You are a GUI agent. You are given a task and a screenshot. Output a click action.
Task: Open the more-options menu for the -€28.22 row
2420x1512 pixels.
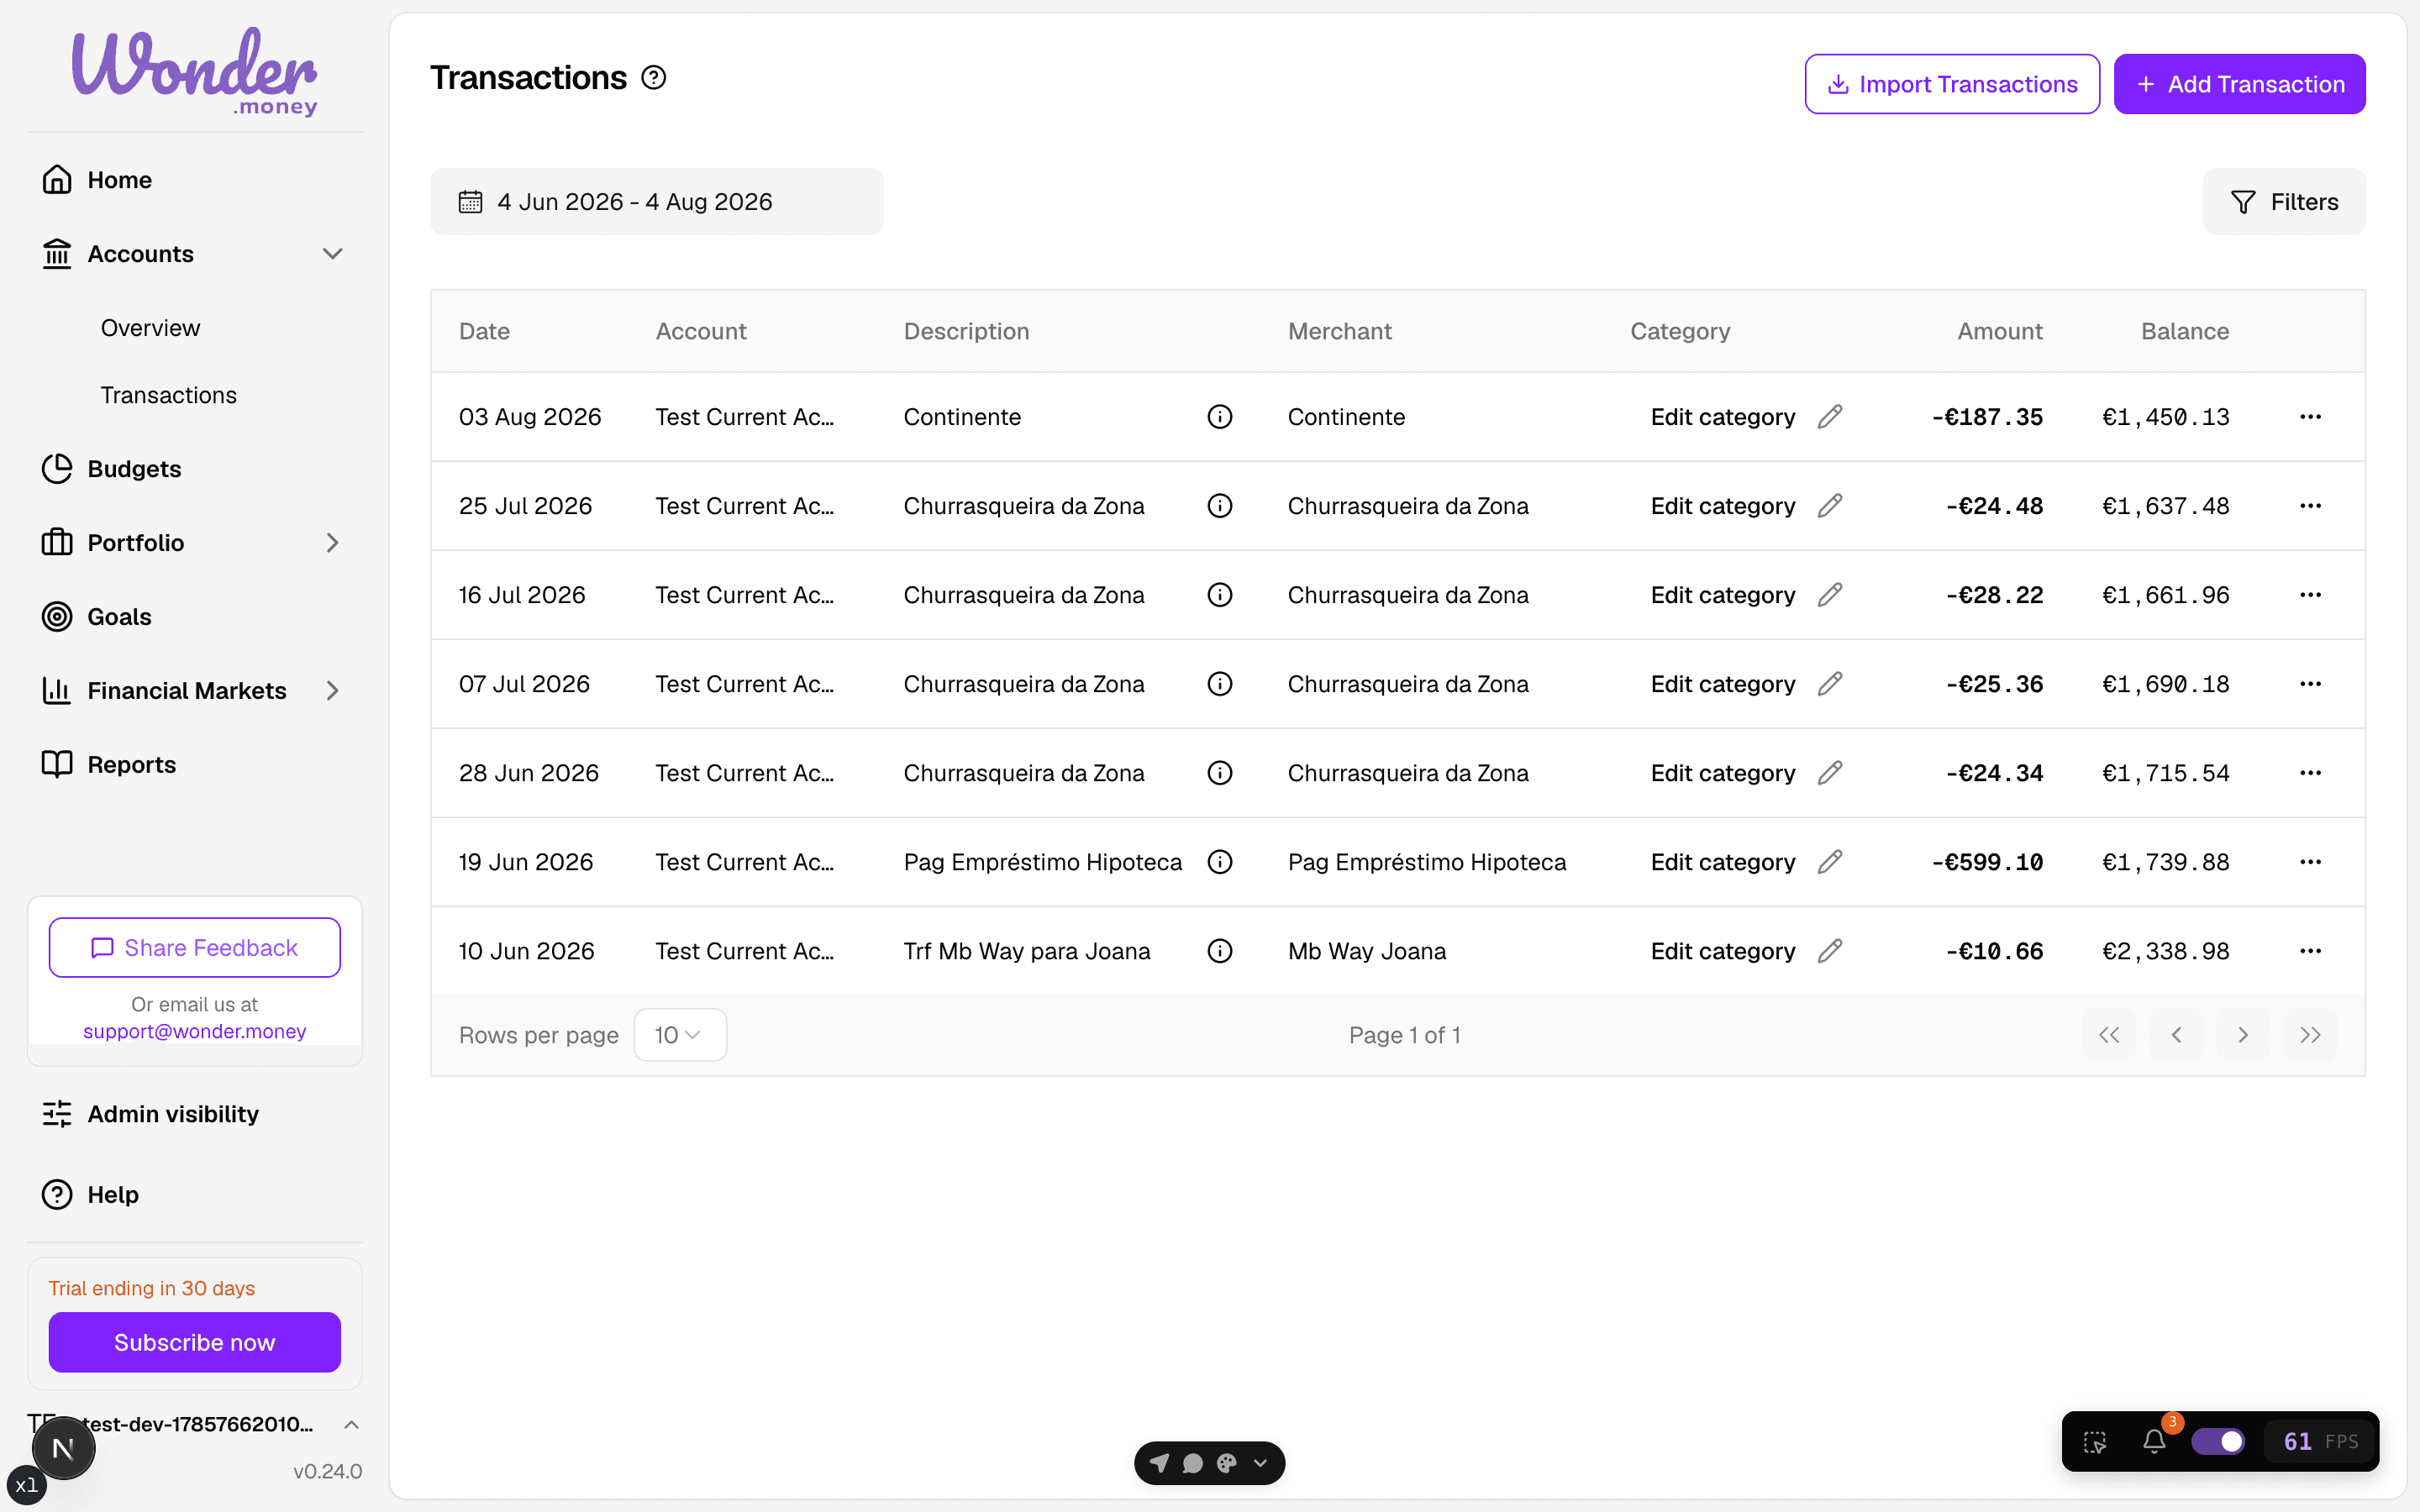[x=2310, y=595]
